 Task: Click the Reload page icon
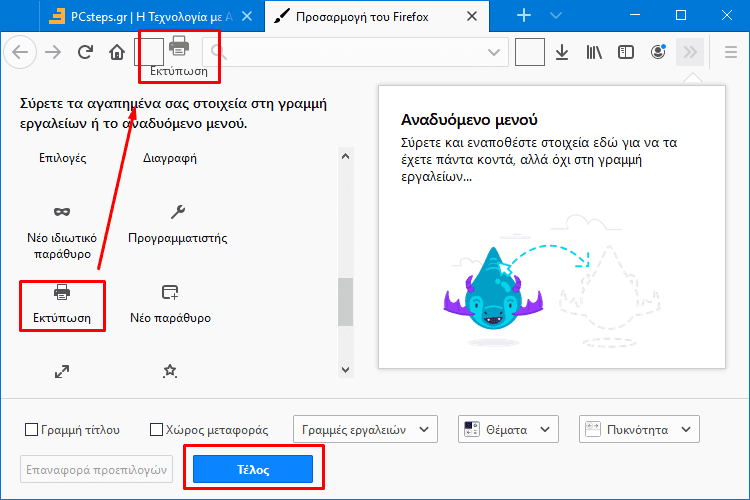(x=85, y=52)
